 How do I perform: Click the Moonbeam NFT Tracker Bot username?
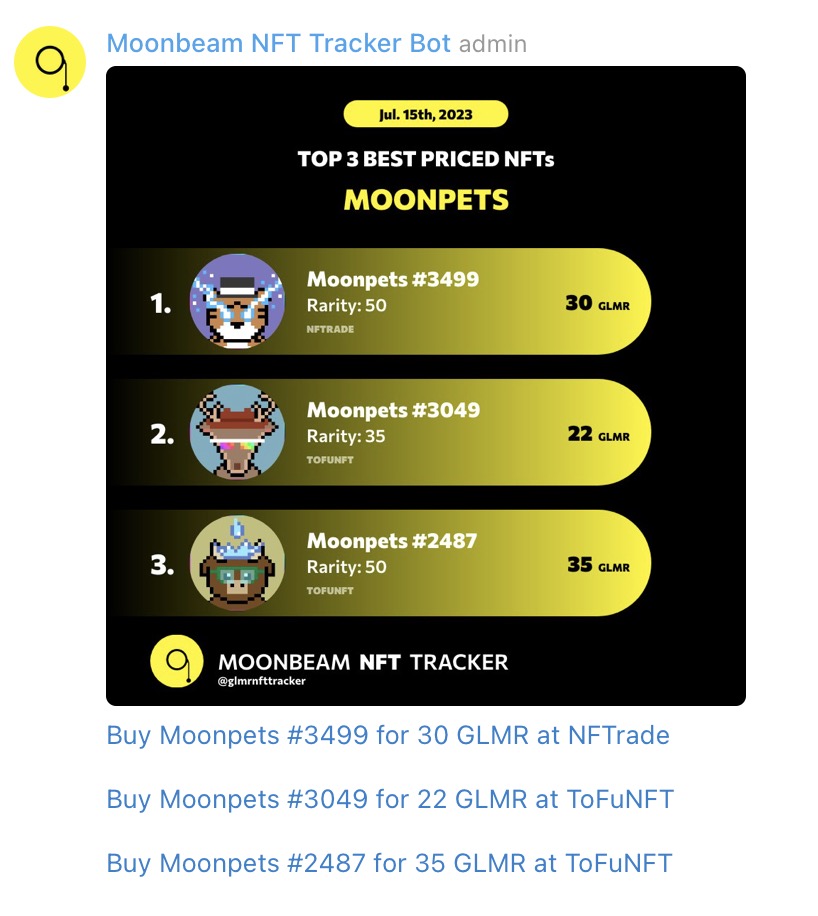click(x=280, y=43)
